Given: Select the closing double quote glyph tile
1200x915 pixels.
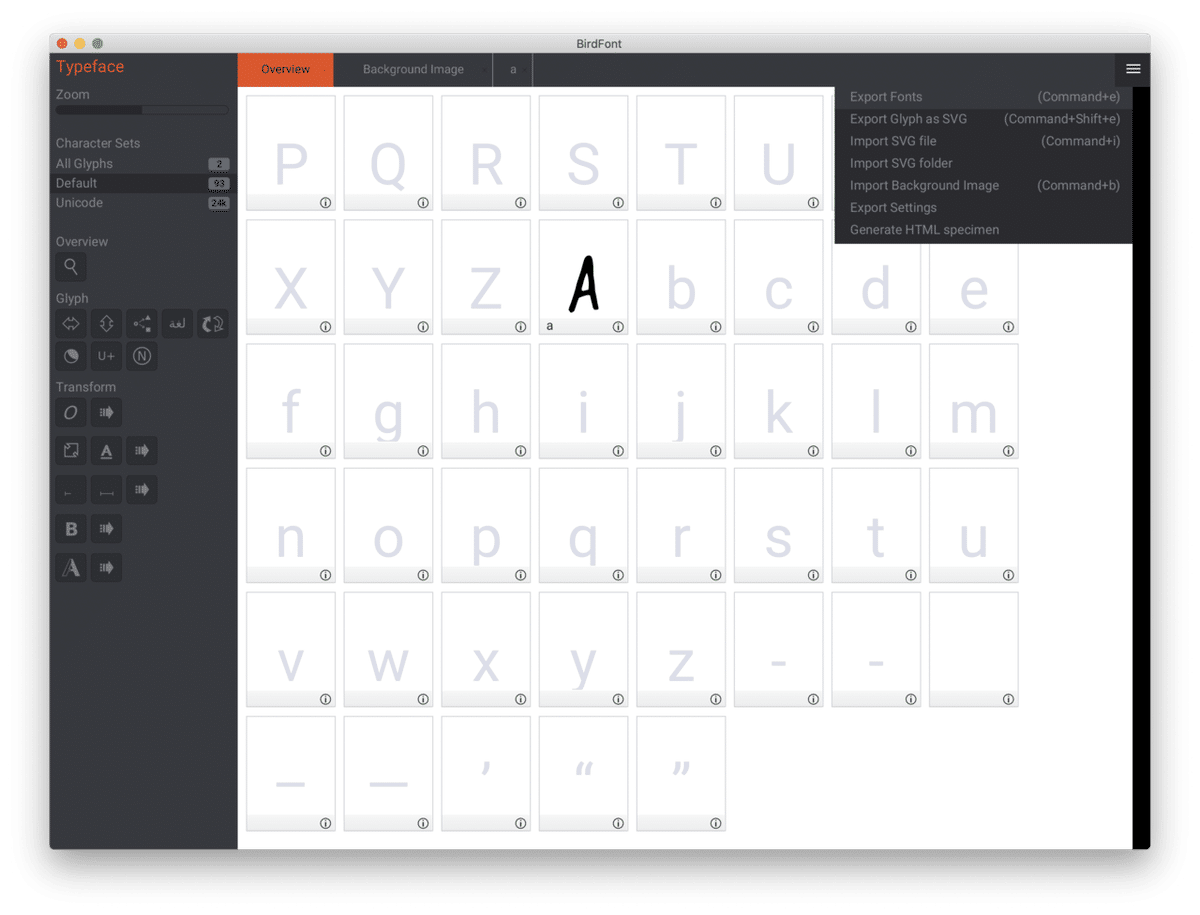Looking at the screenshot, I should [681, 774].
